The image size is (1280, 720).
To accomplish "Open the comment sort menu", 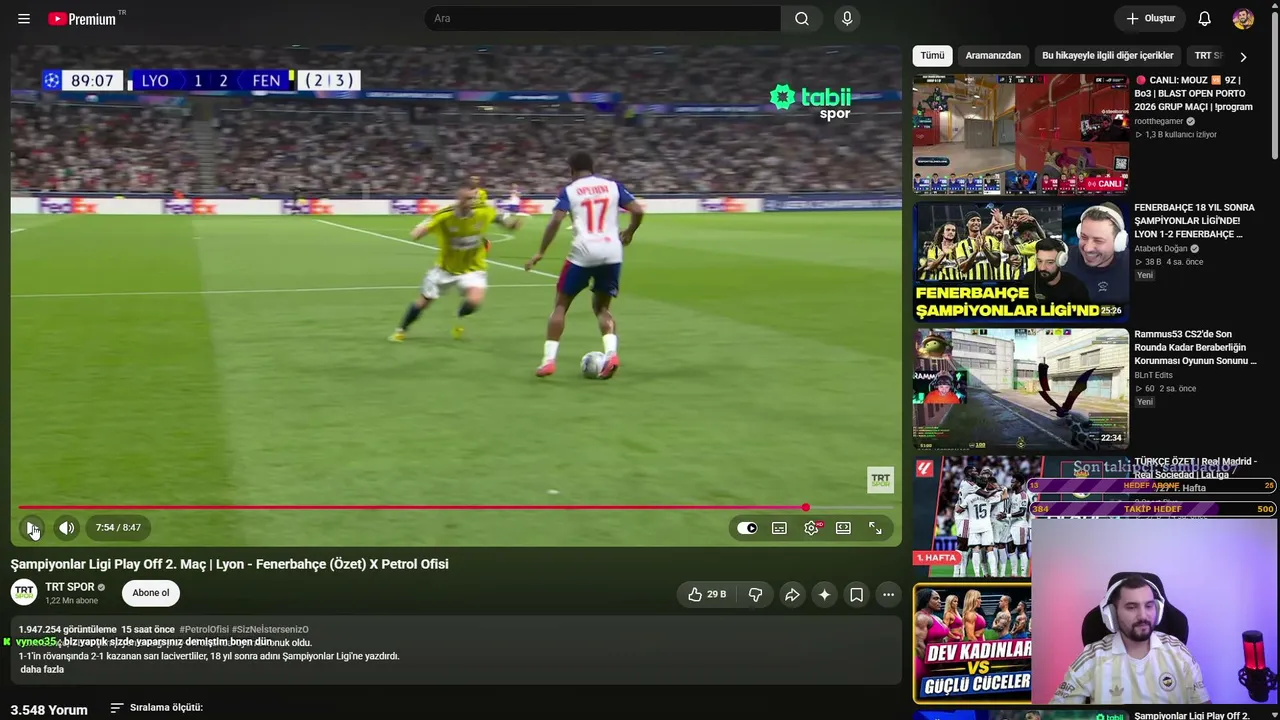I will (x=156, y=708).
